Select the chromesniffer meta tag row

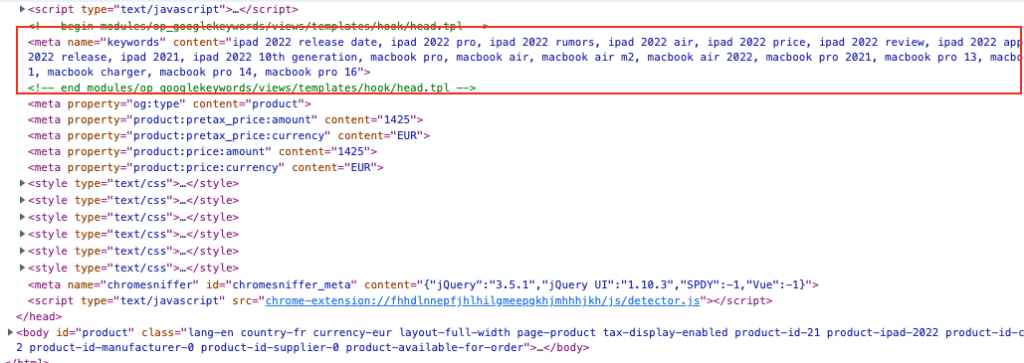pyautogui.click(x=423, y=285)
